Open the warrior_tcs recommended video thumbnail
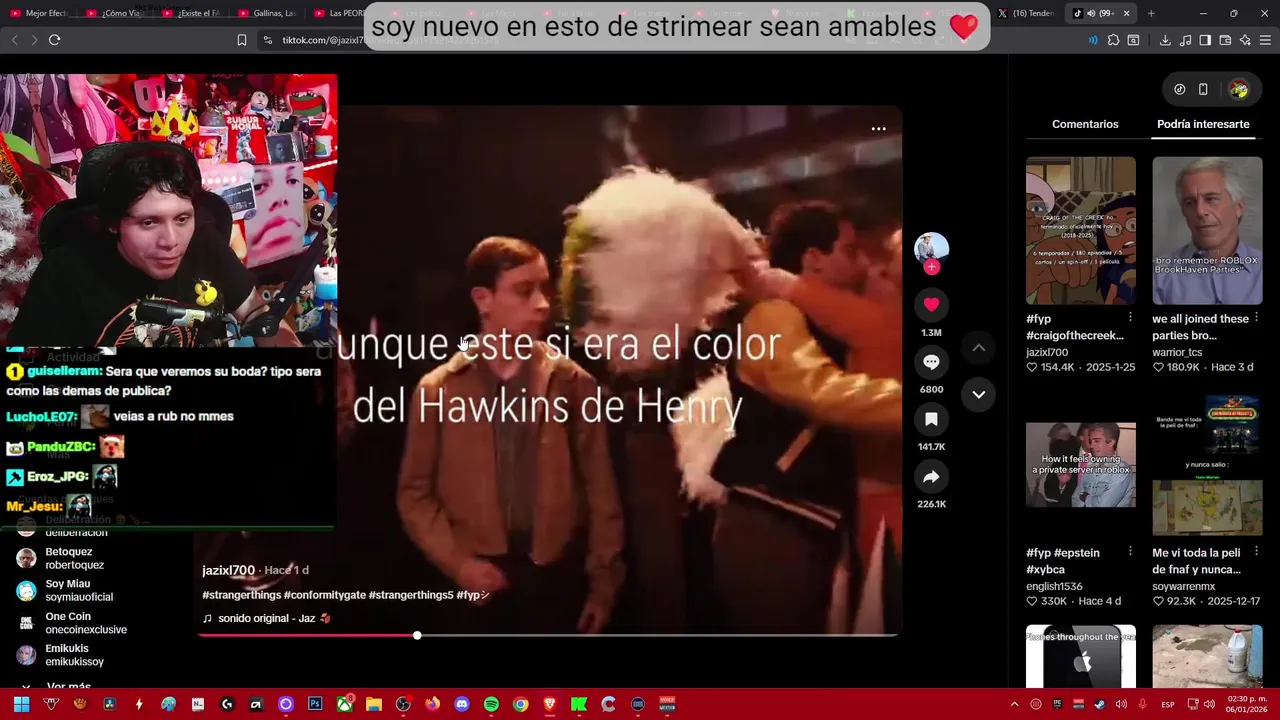The image size is (1280, 720). [1207, 231]
